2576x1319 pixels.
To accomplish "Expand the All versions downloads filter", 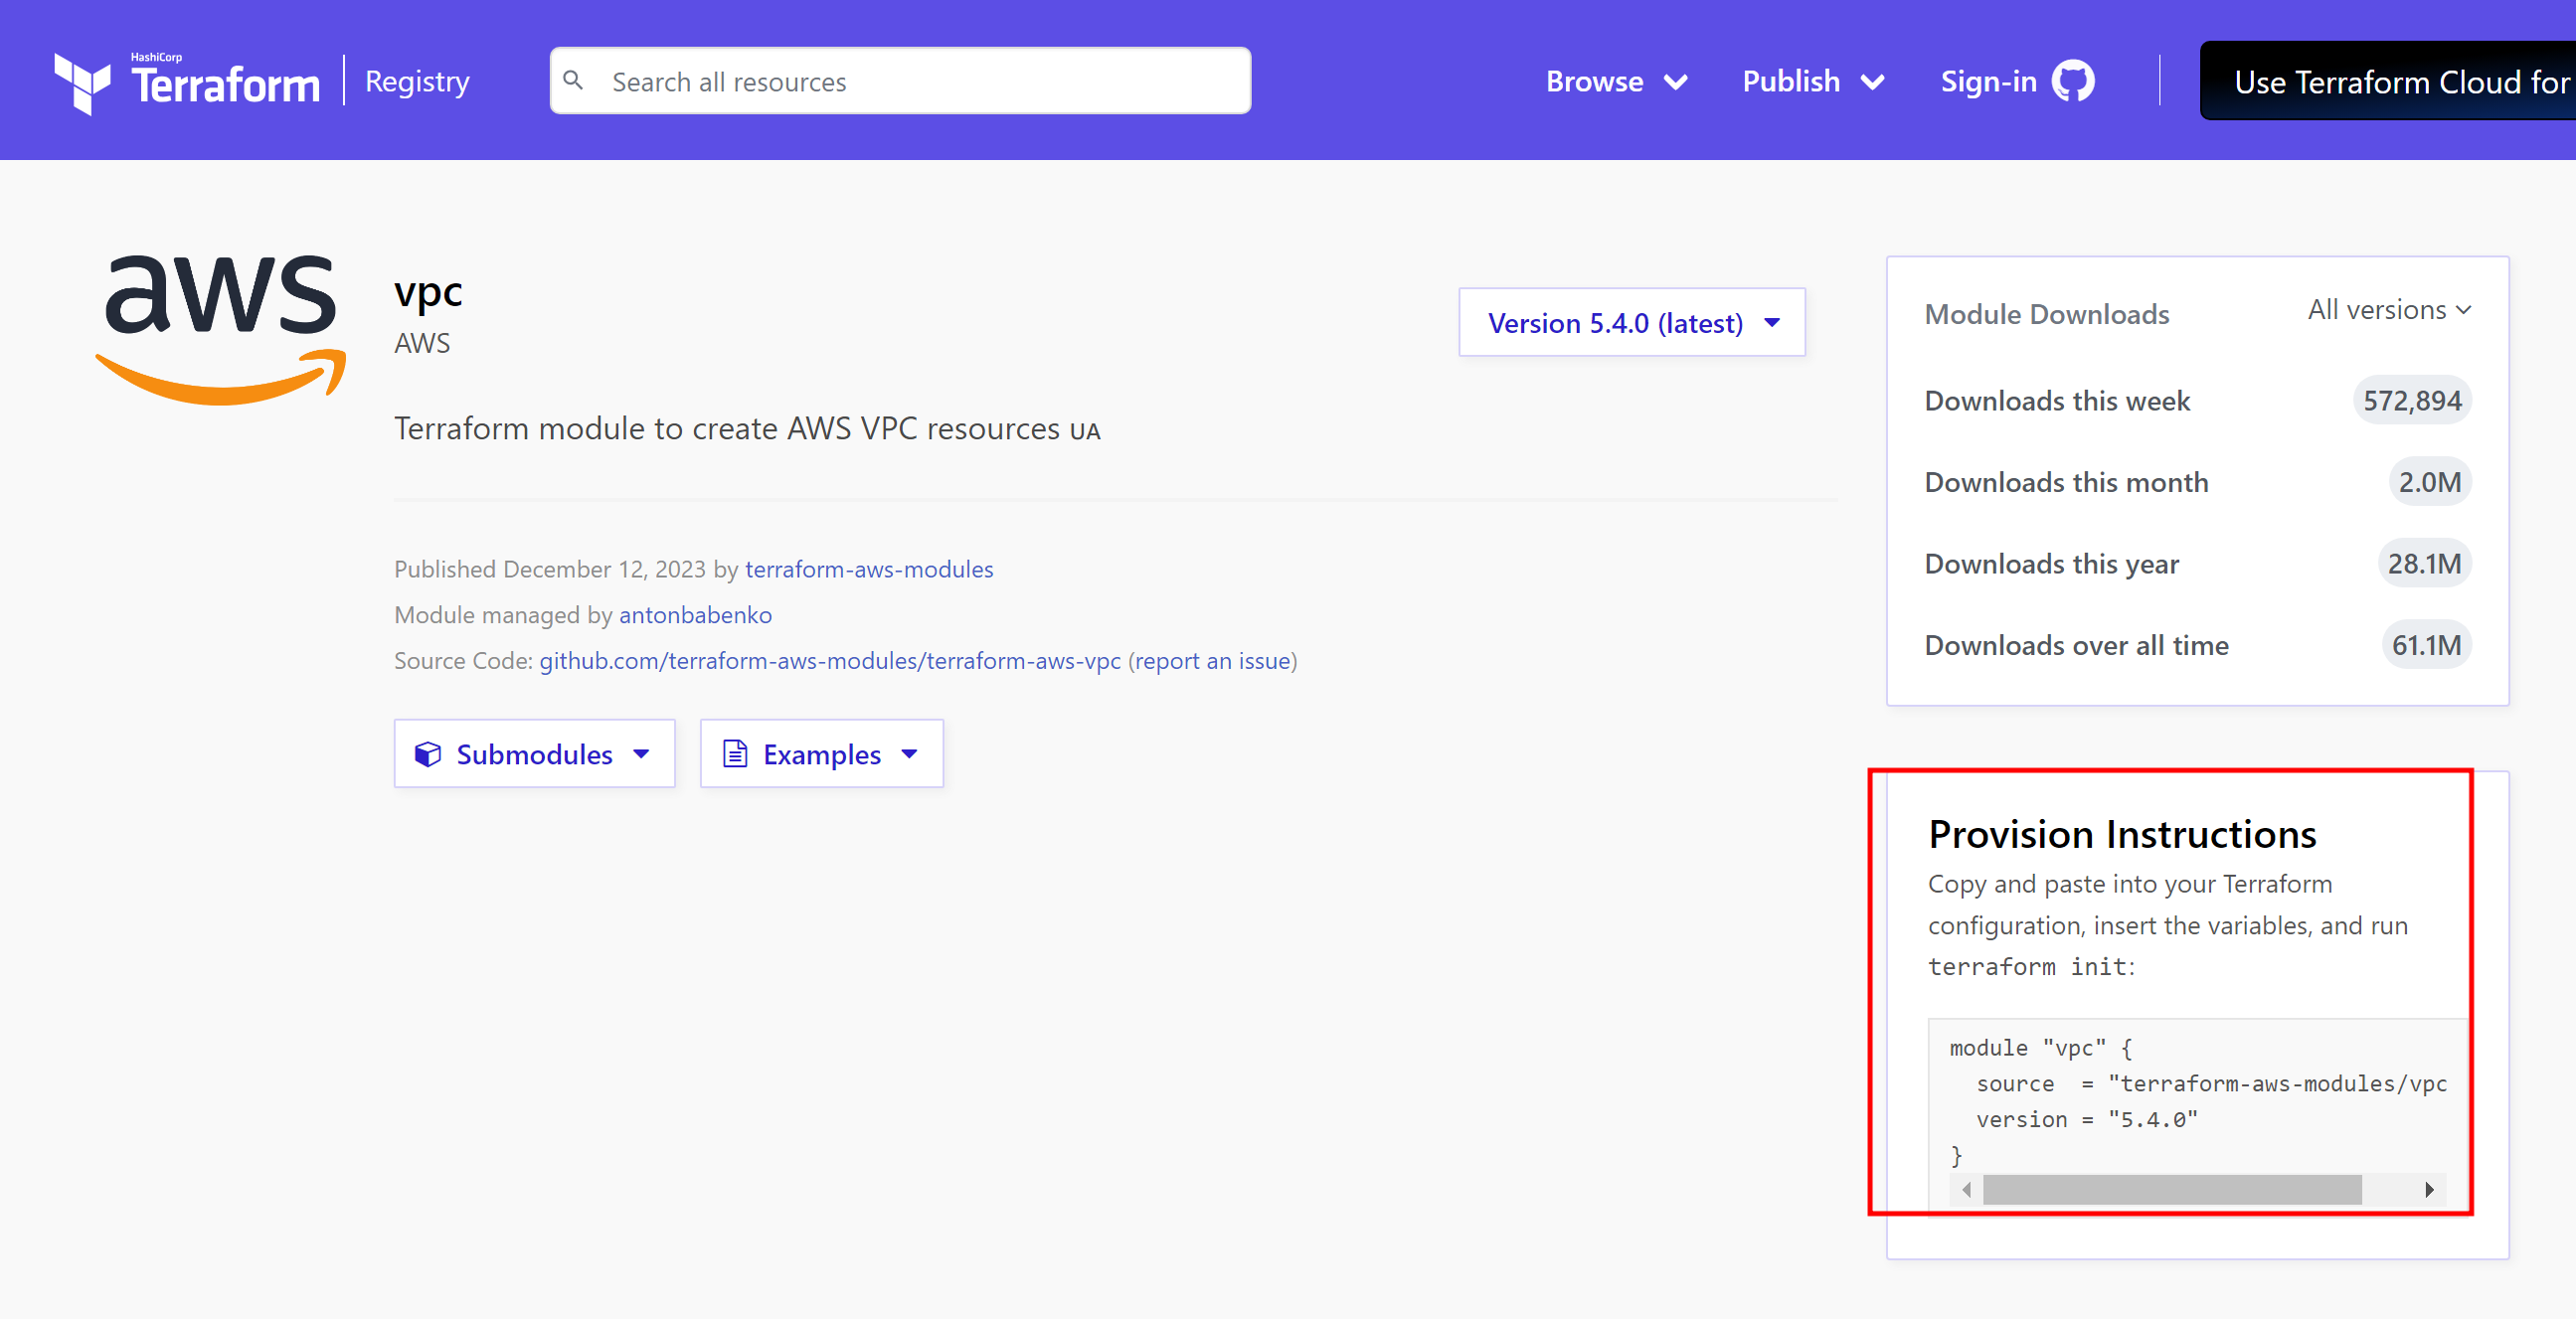I will pos(2388,310).
